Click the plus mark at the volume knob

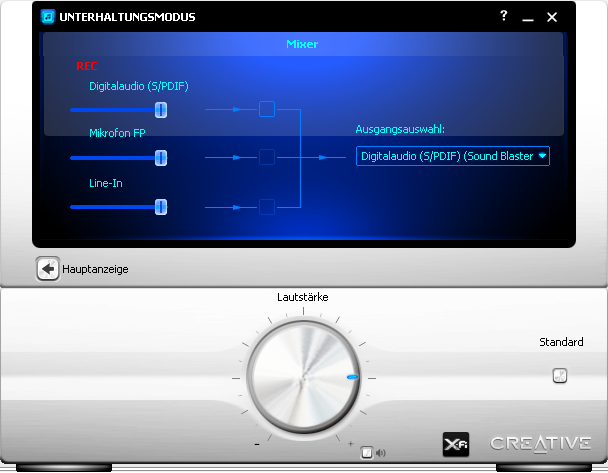pyautogui.click(x=351, y=444)
